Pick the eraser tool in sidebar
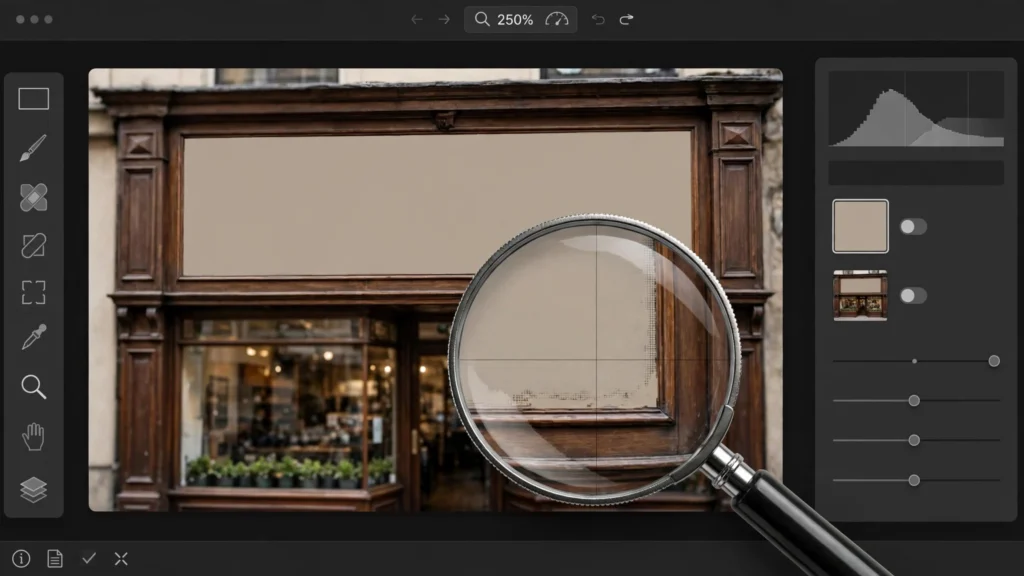Viewport: 1024px width, 576px height. click(33, 246)
